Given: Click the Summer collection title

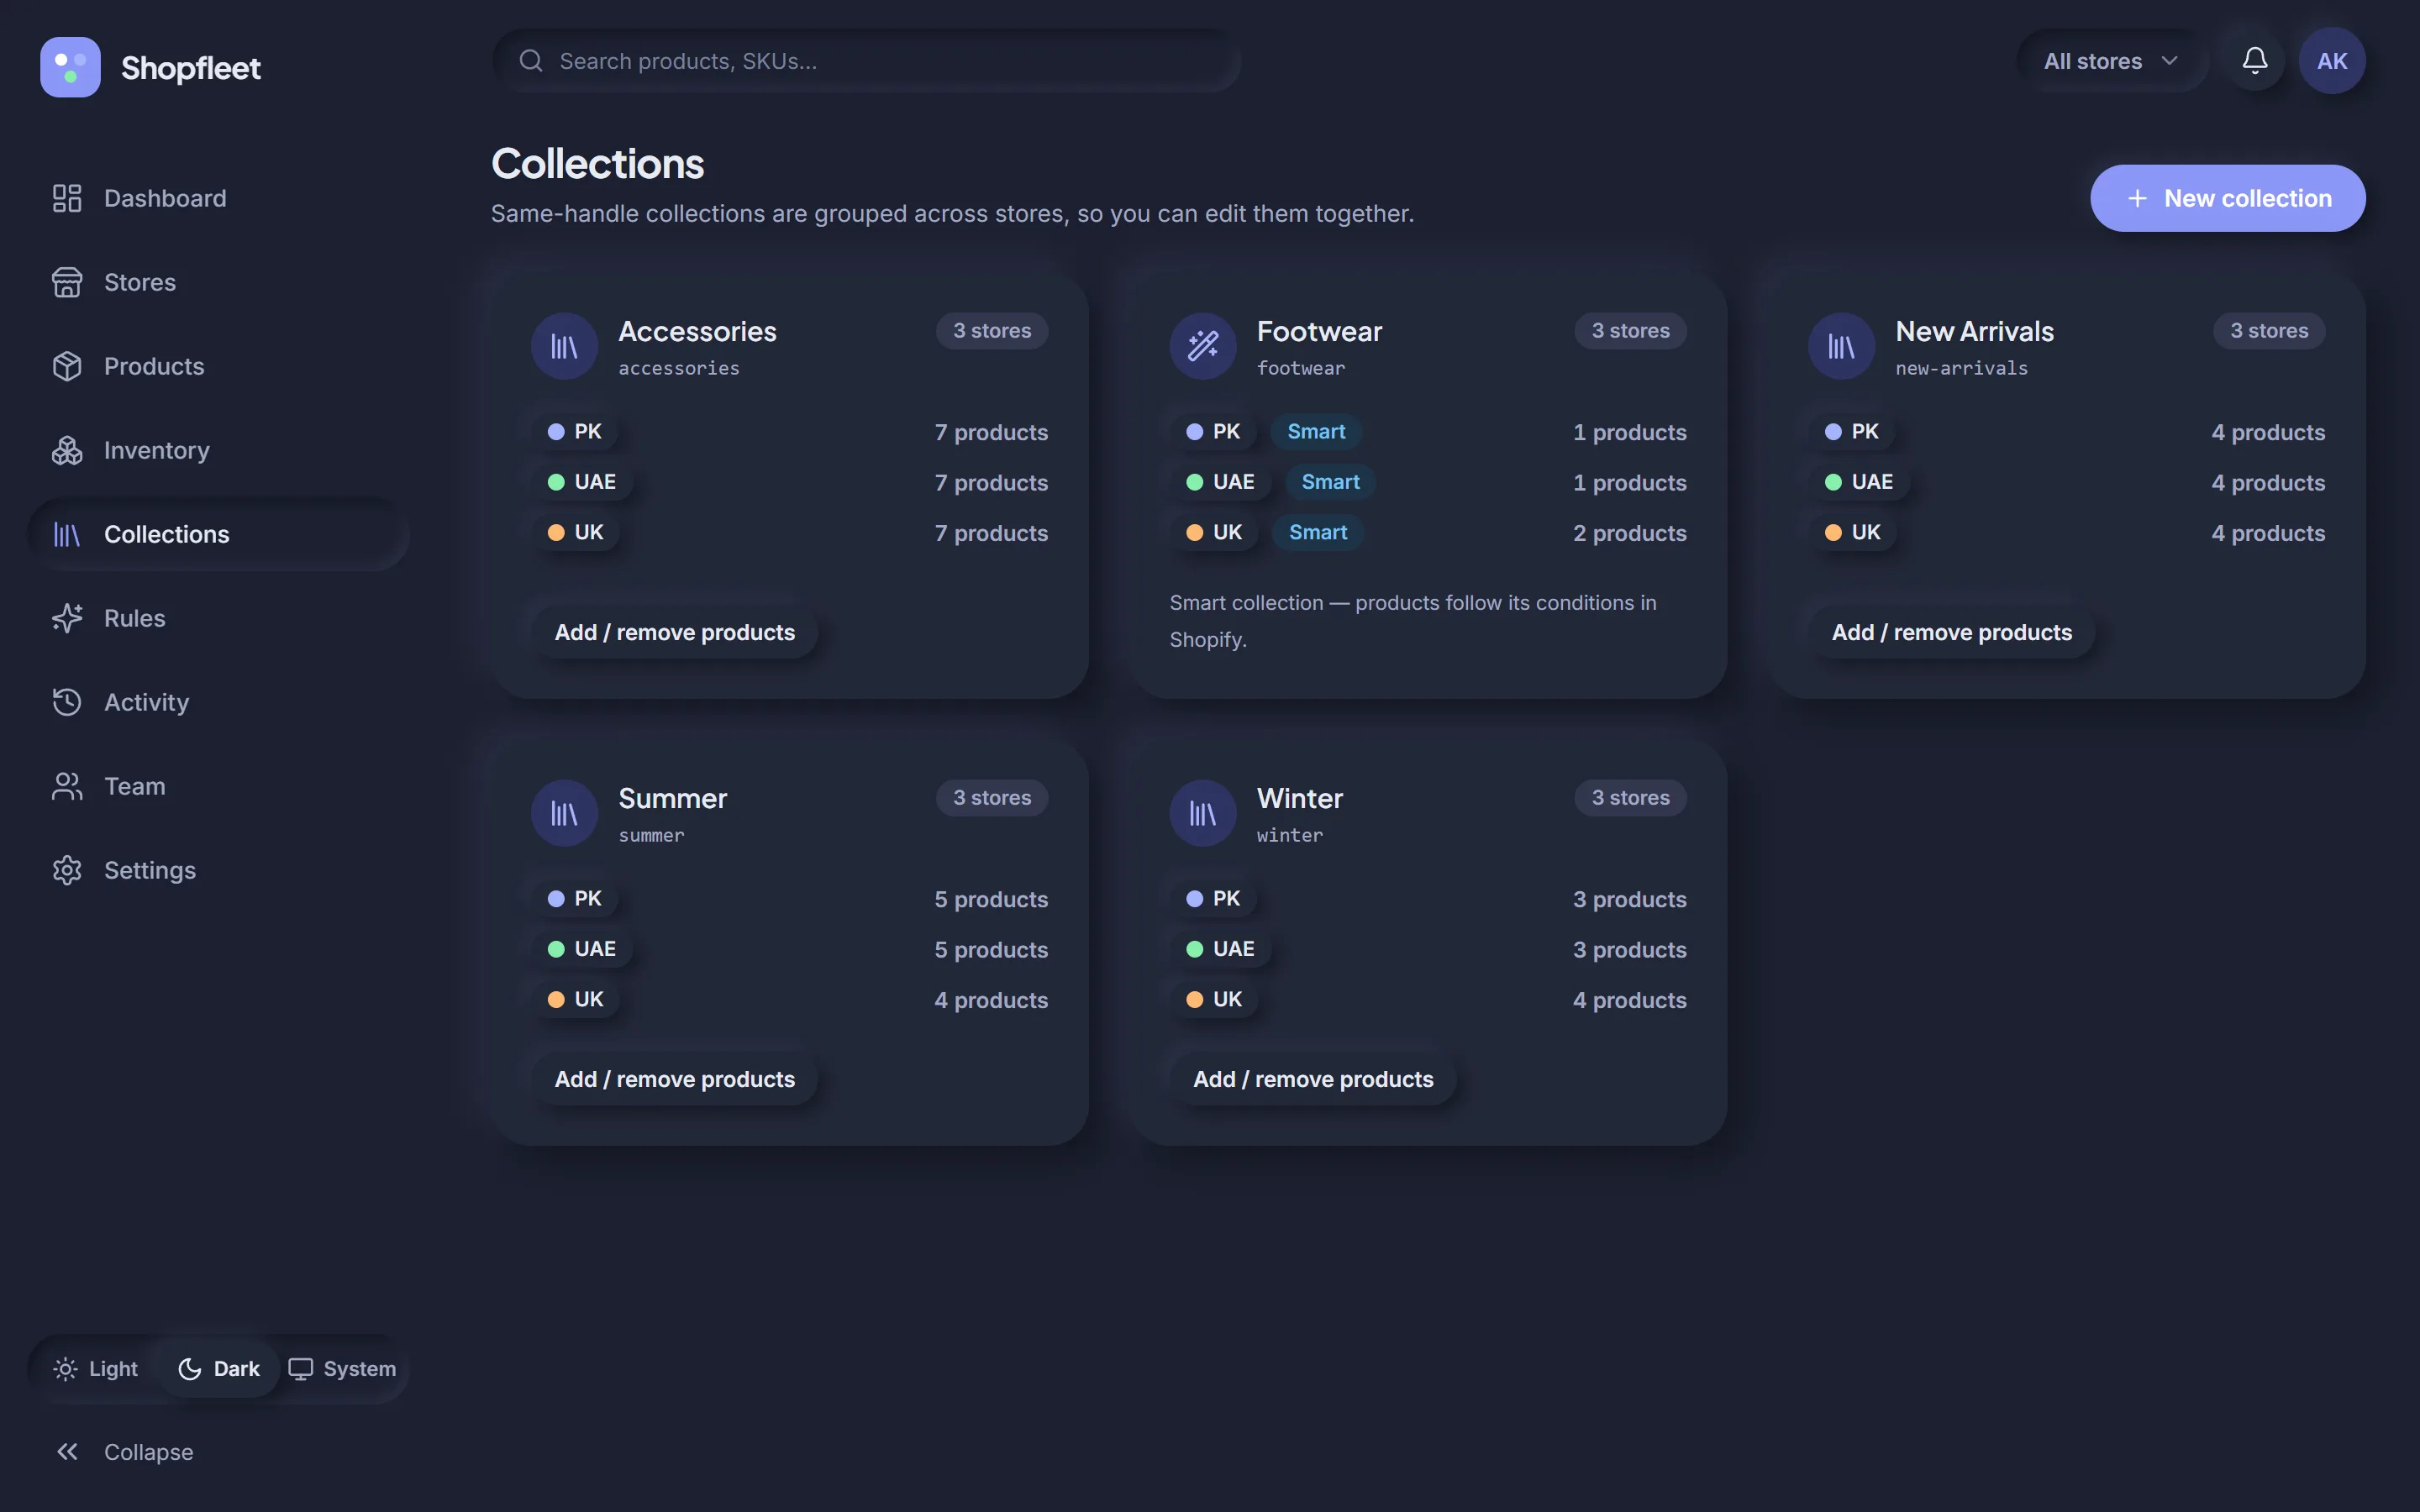Looking at the screenshot, I should 673,798.
